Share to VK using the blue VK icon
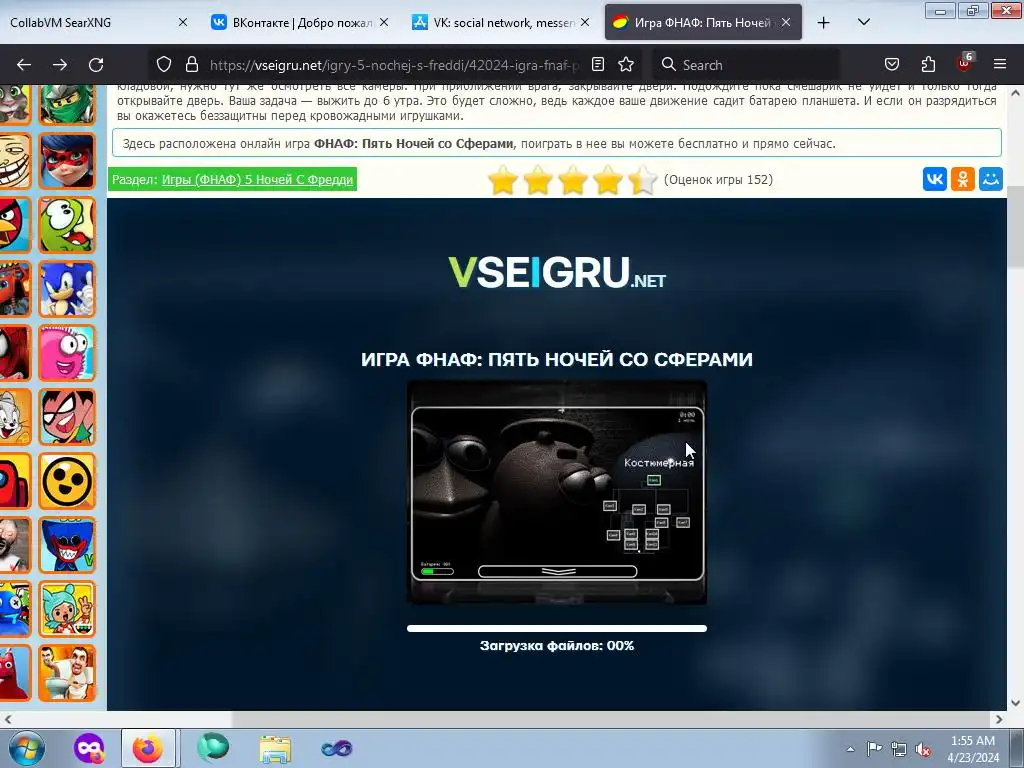Screen dimensions: 1024x768 point(935,179)
